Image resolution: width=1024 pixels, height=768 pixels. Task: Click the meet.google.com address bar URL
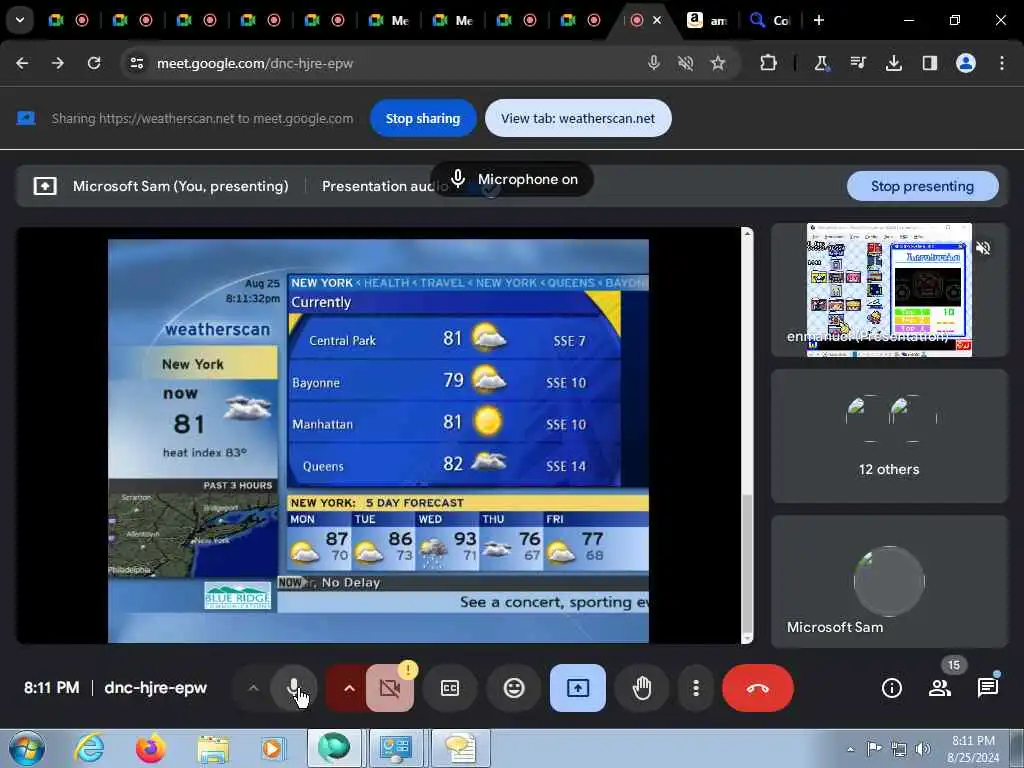[x=255, y=63]
